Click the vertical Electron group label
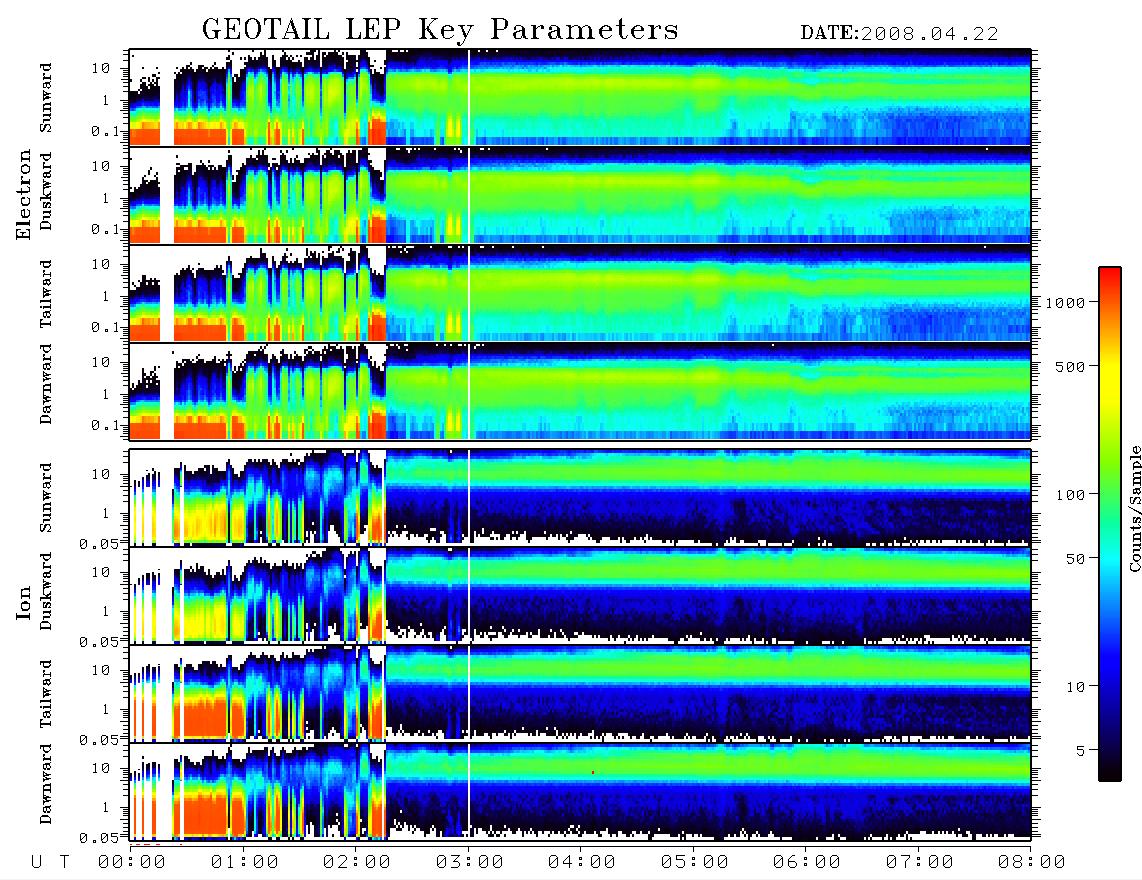The width and height of the screenshot is (1142, 880). [23, 194]
